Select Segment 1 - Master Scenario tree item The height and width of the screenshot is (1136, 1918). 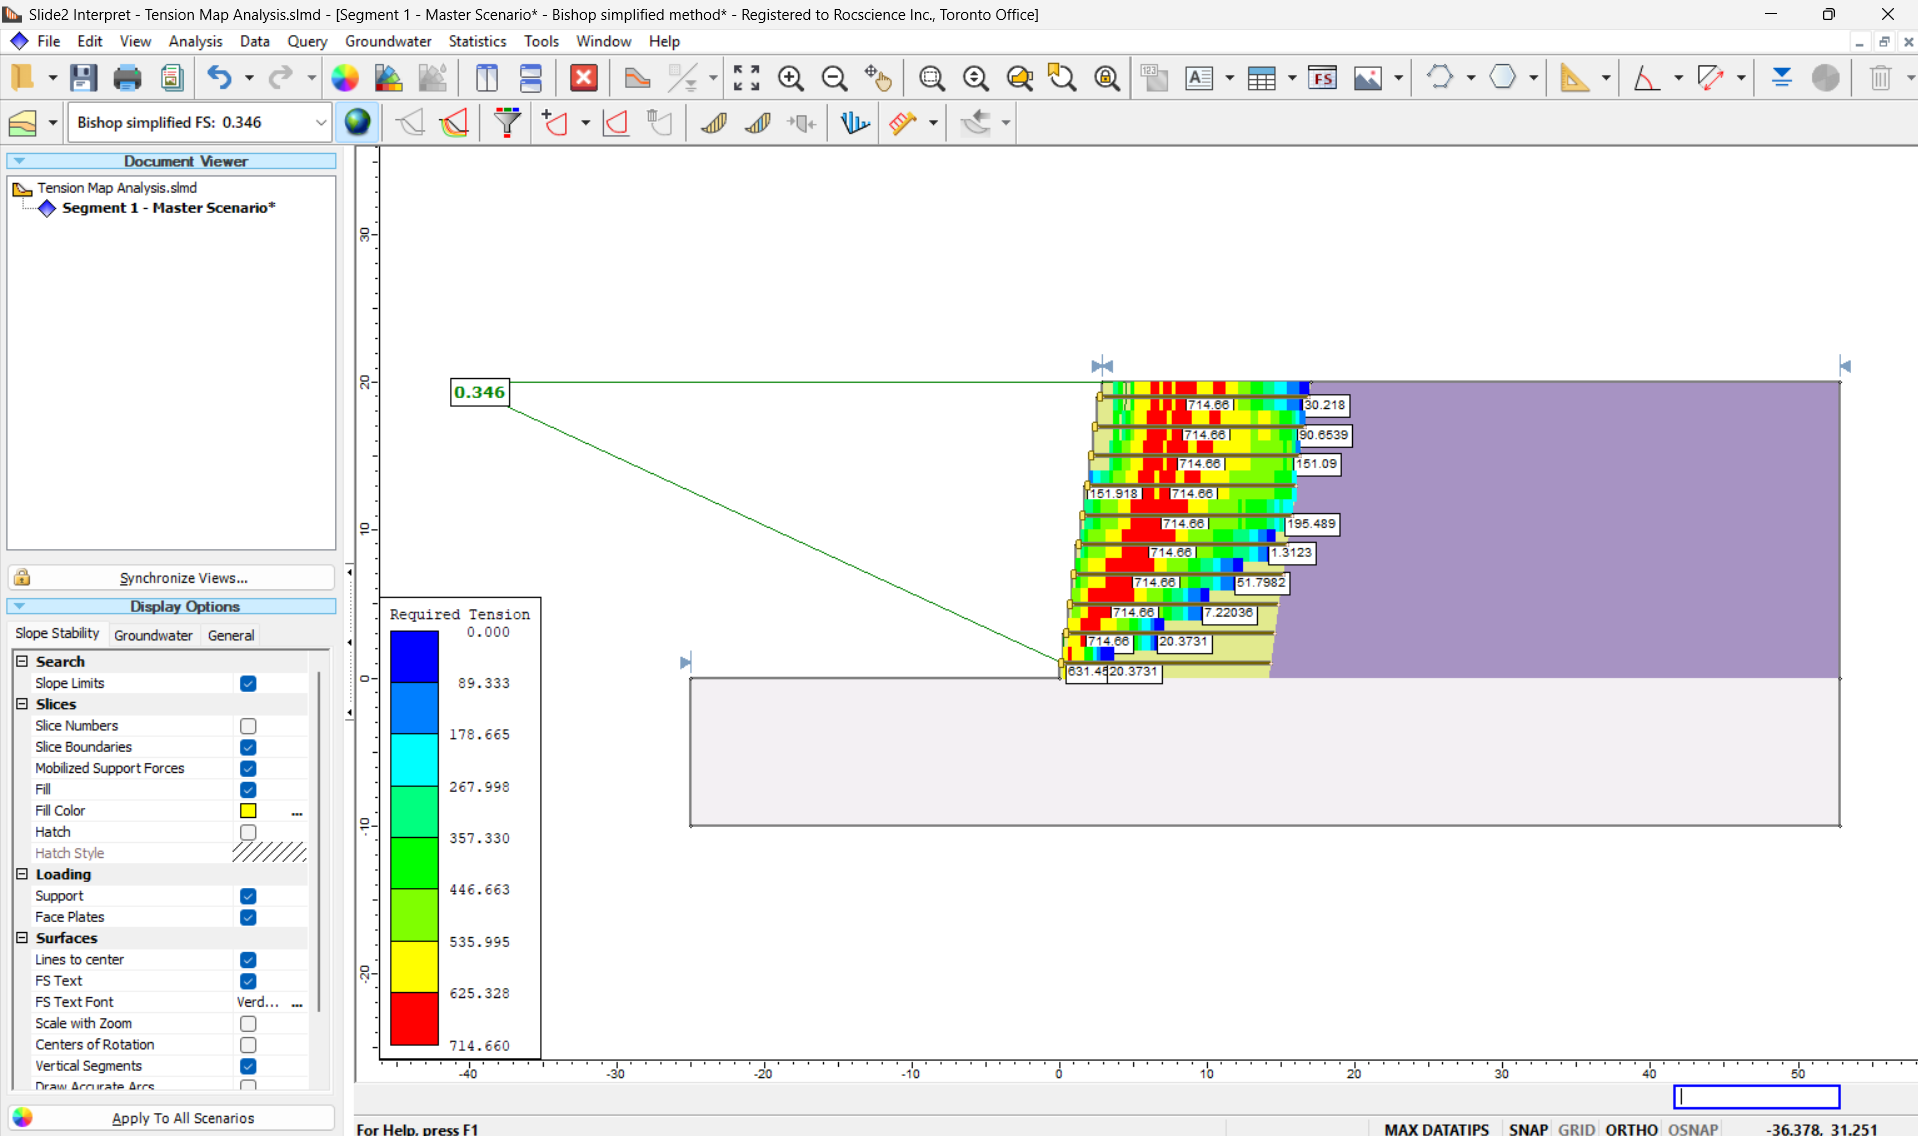168,208
